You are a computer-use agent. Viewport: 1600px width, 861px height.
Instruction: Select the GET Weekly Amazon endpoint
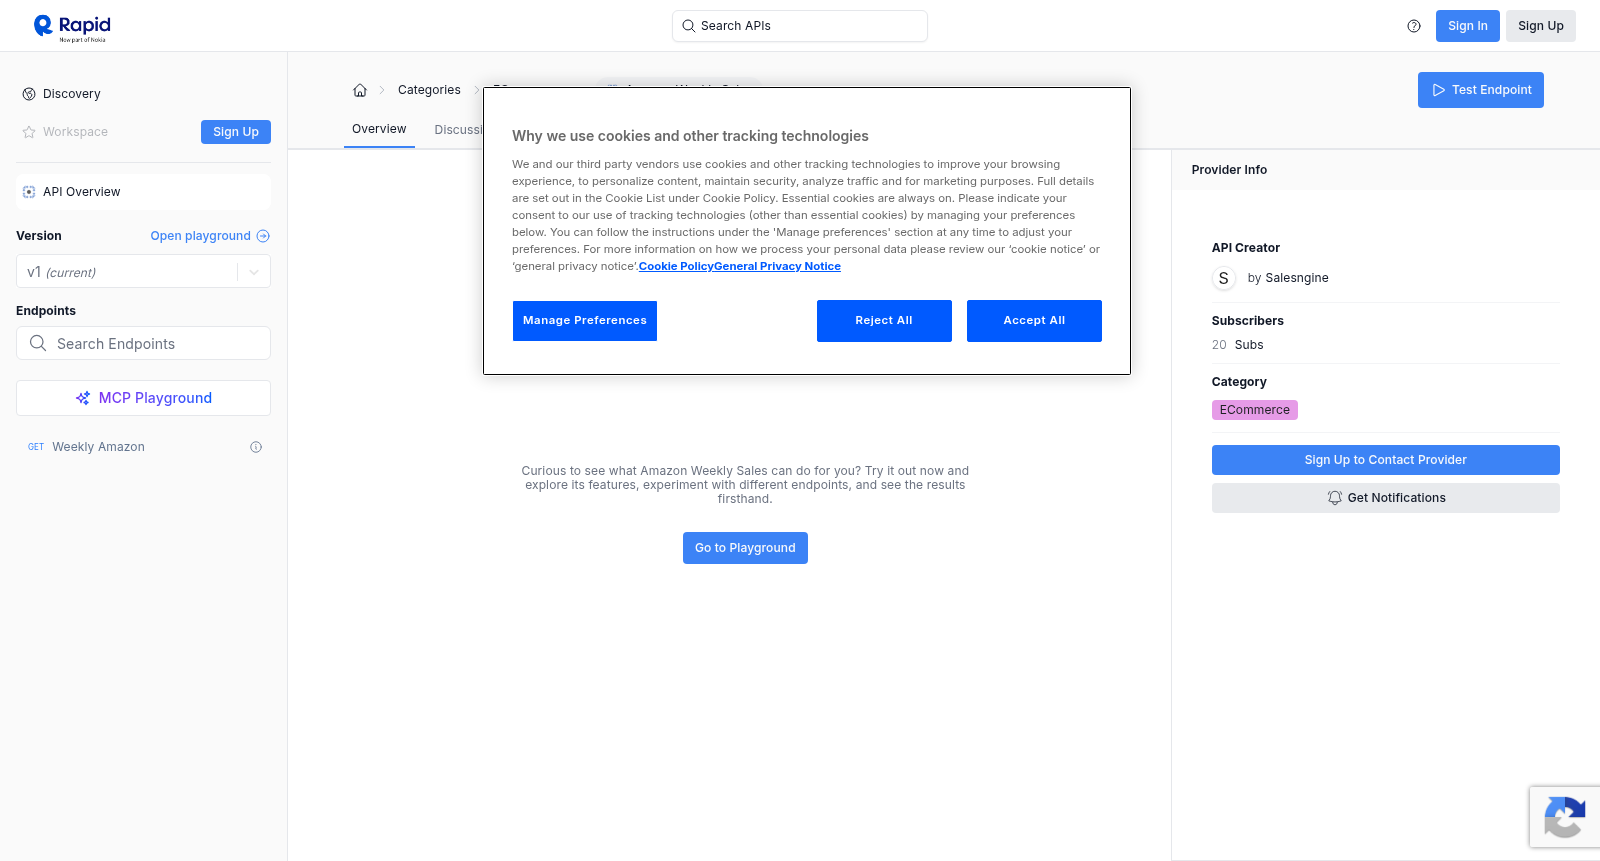(x=143, y=447)
